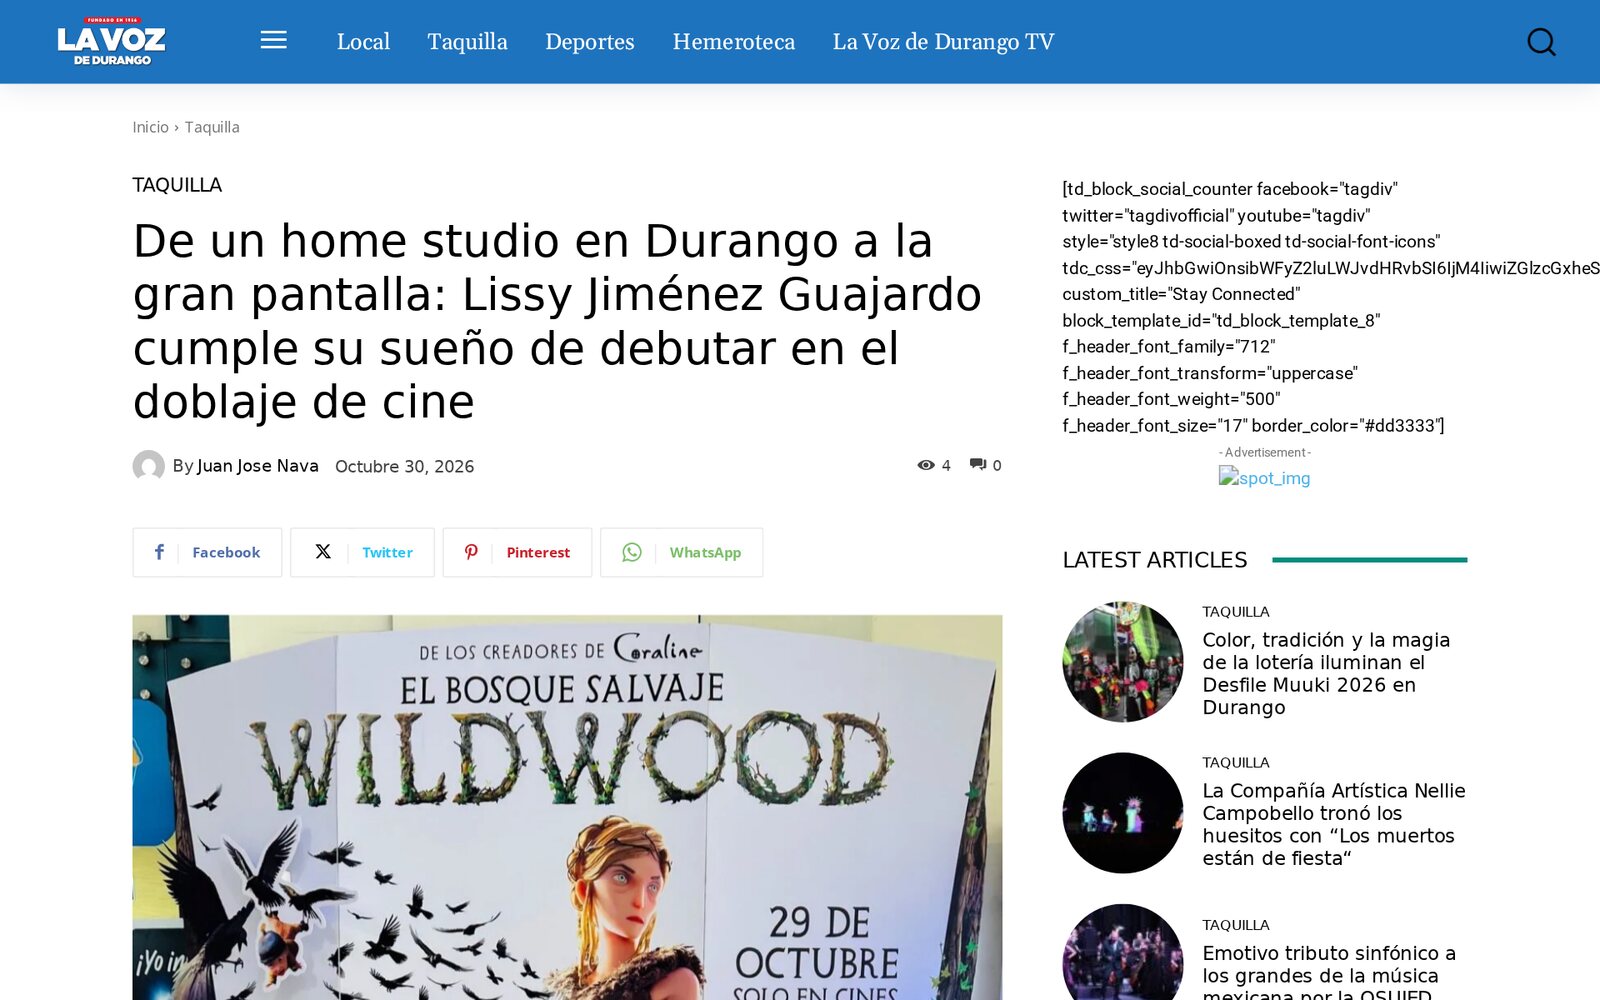Open the search magnifier icon
Screen dimensions: 1600x1000
coord(1541,41)
